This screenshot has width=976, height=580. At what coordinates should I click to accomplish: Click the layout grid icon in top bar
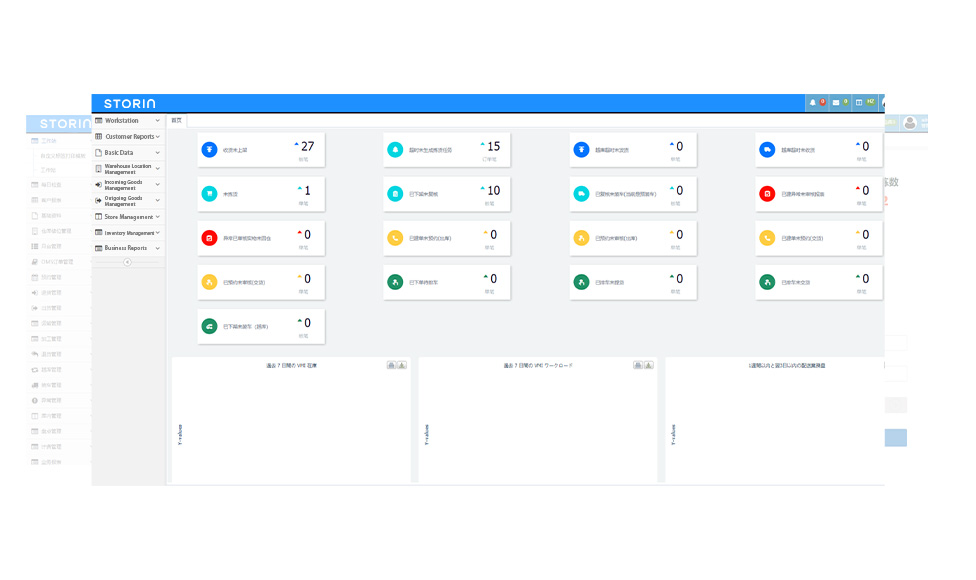pyautogui.click(x=859, y=103)
